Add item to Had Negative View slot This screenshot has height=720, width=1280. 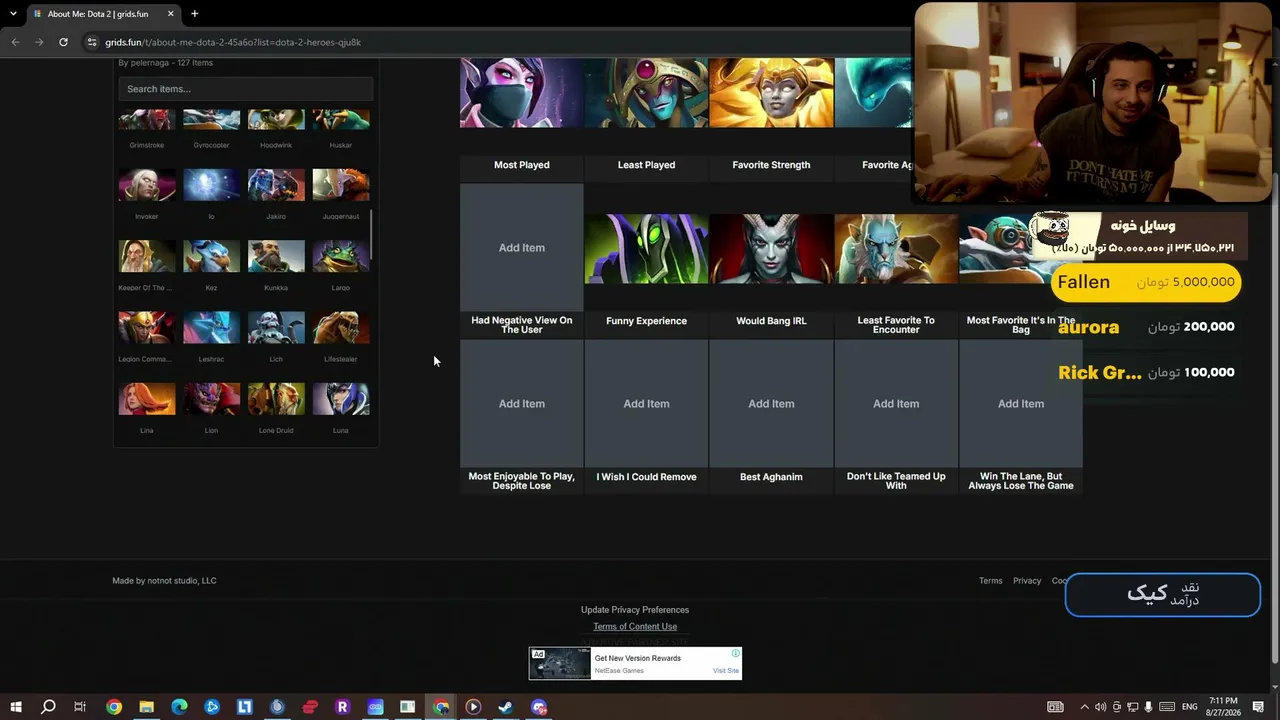[x=522, y=248]
